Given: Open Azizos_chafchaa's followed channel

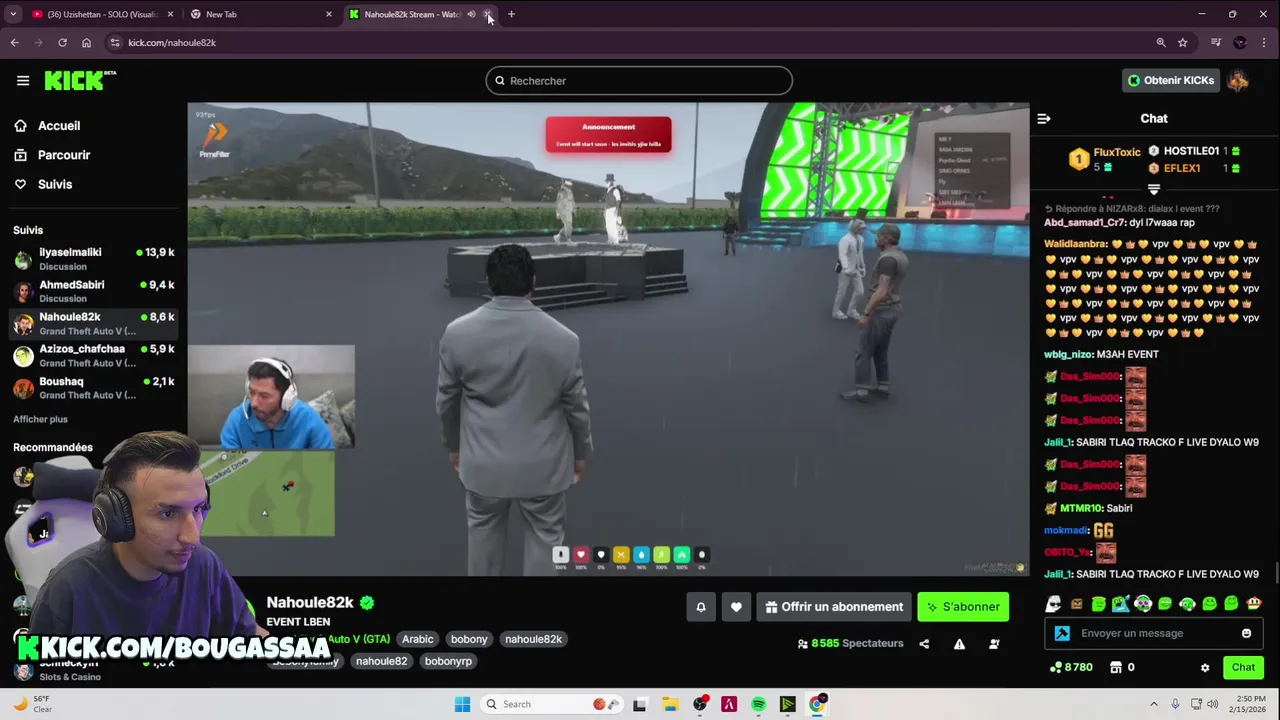Looking at the screenshot, I should pos(94,356).
